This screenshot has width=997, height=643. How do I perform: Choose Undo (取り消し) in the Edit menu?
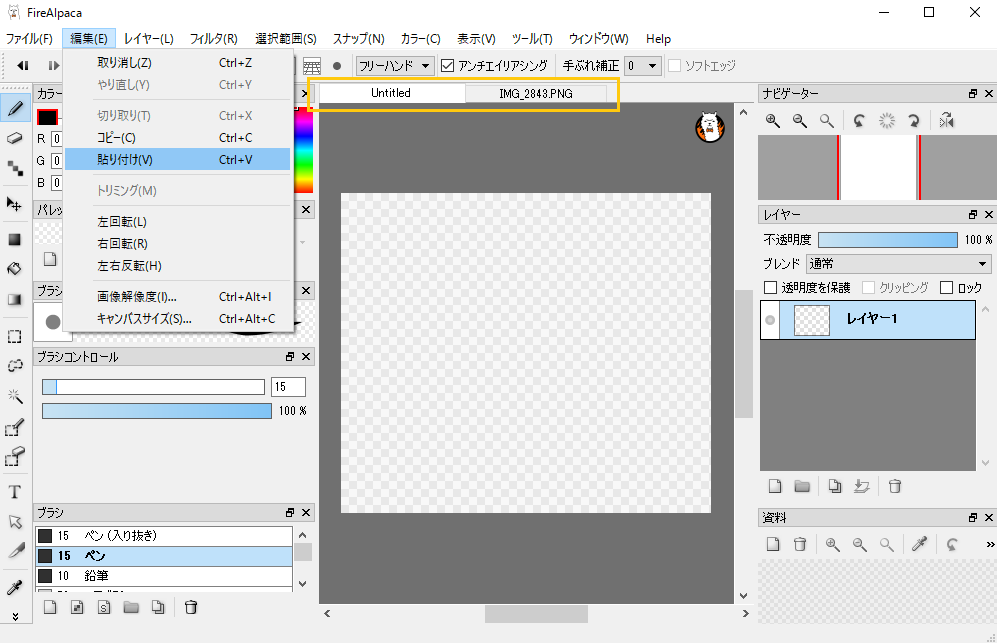177,62
